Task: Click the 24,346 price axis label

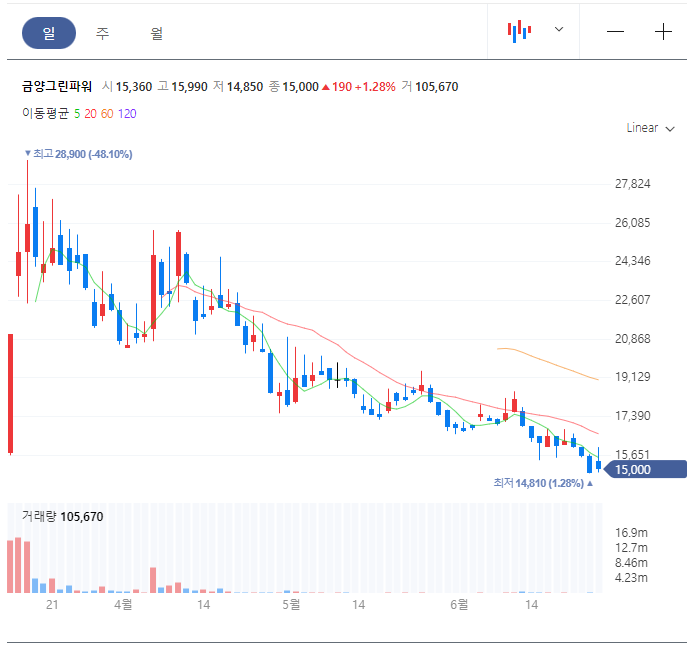Action: [x=633, y=261]
